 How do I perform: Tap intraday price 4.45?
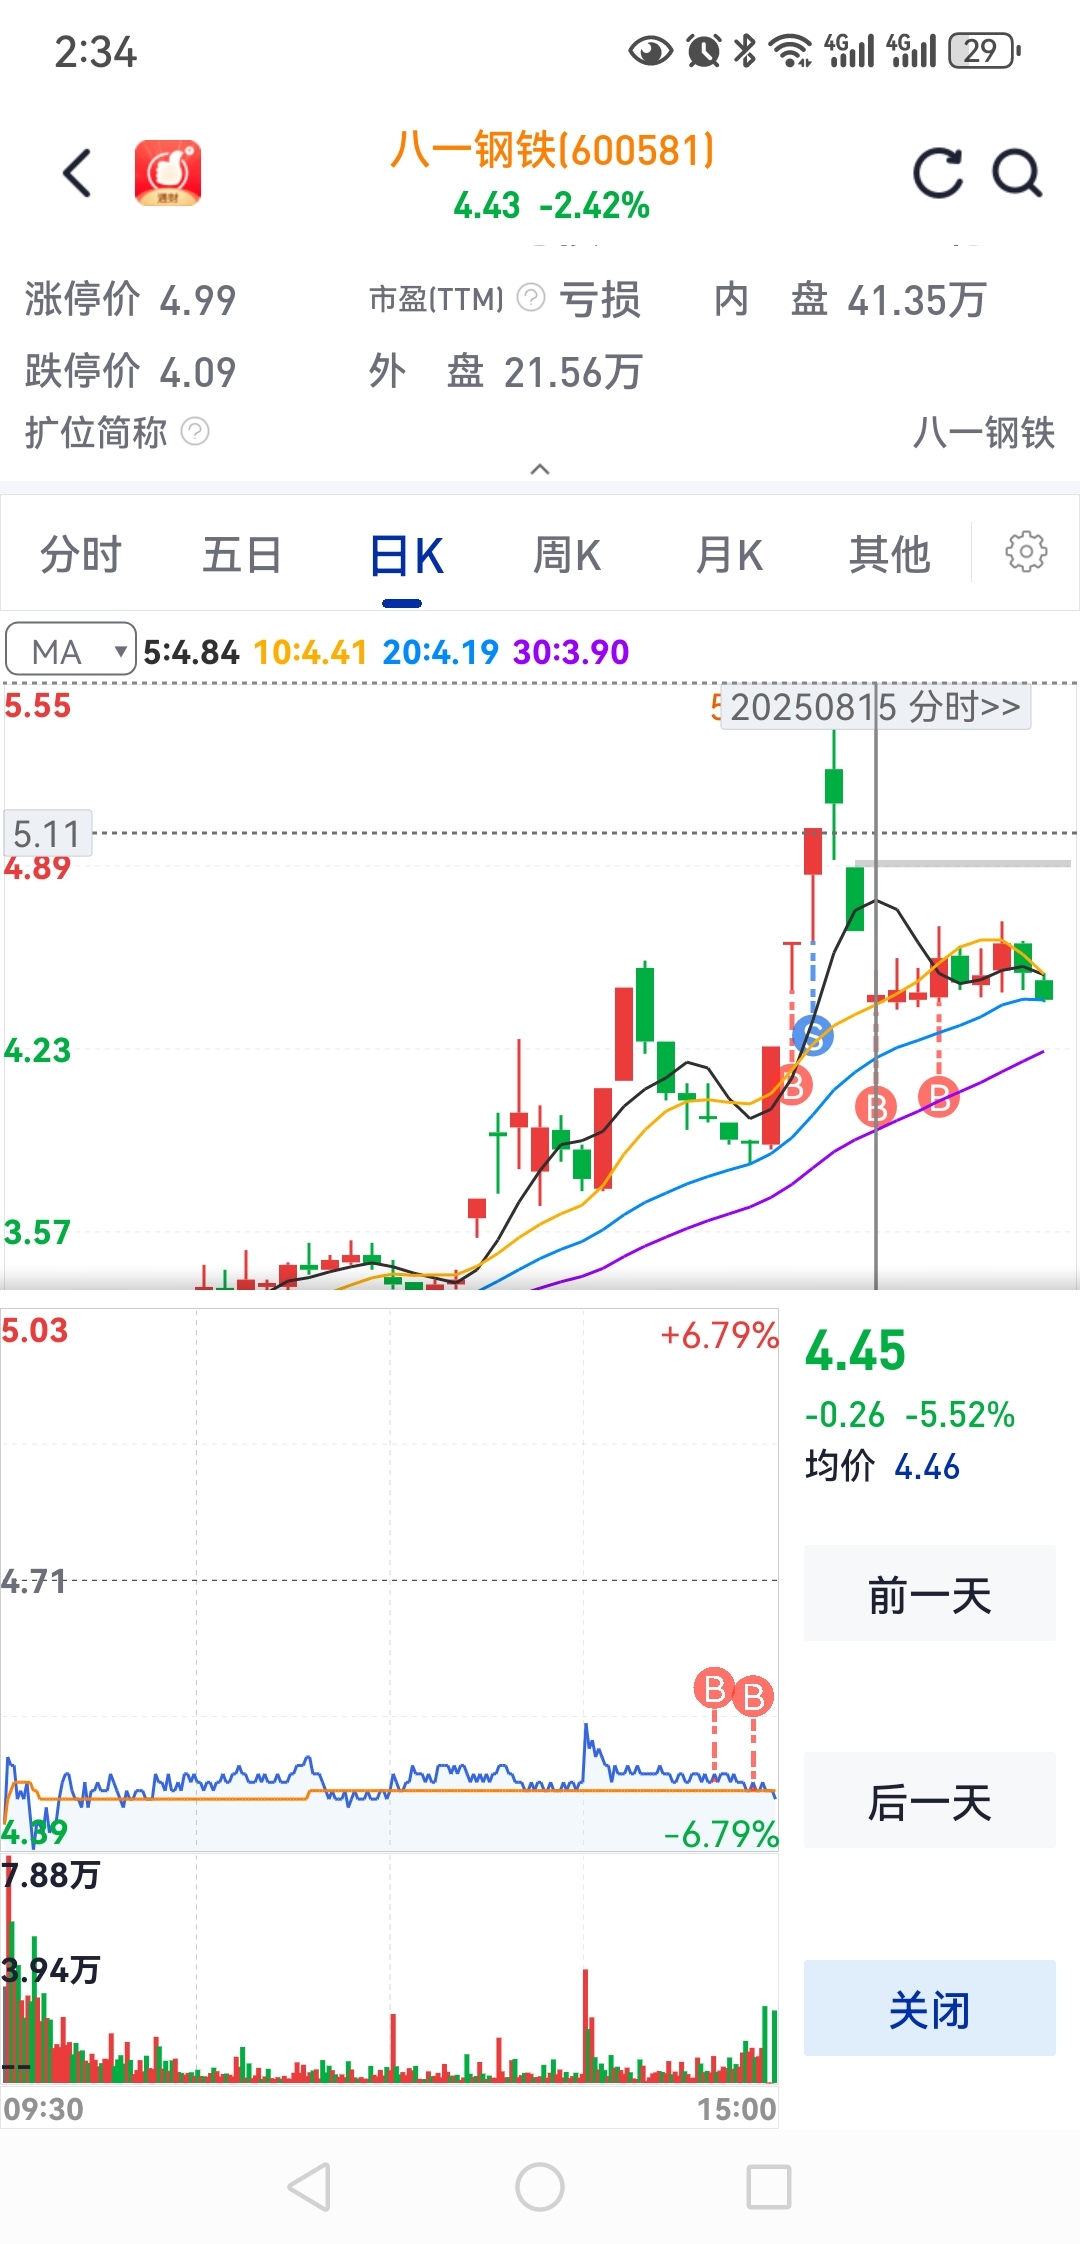click(856, 1350)
